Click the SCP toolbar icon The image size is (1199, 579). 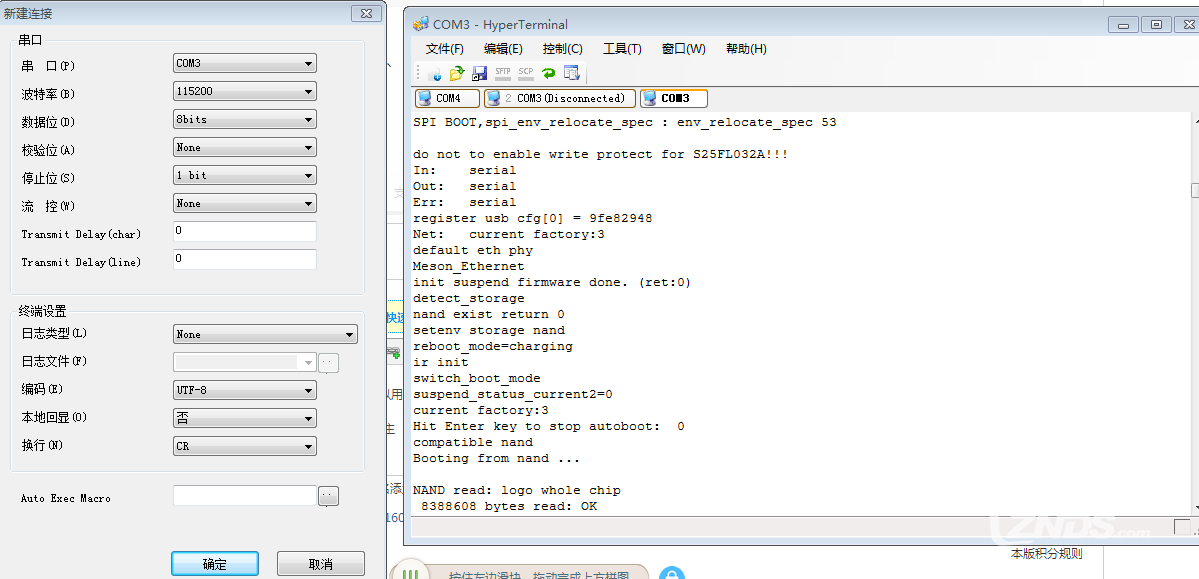pos(525,73)
